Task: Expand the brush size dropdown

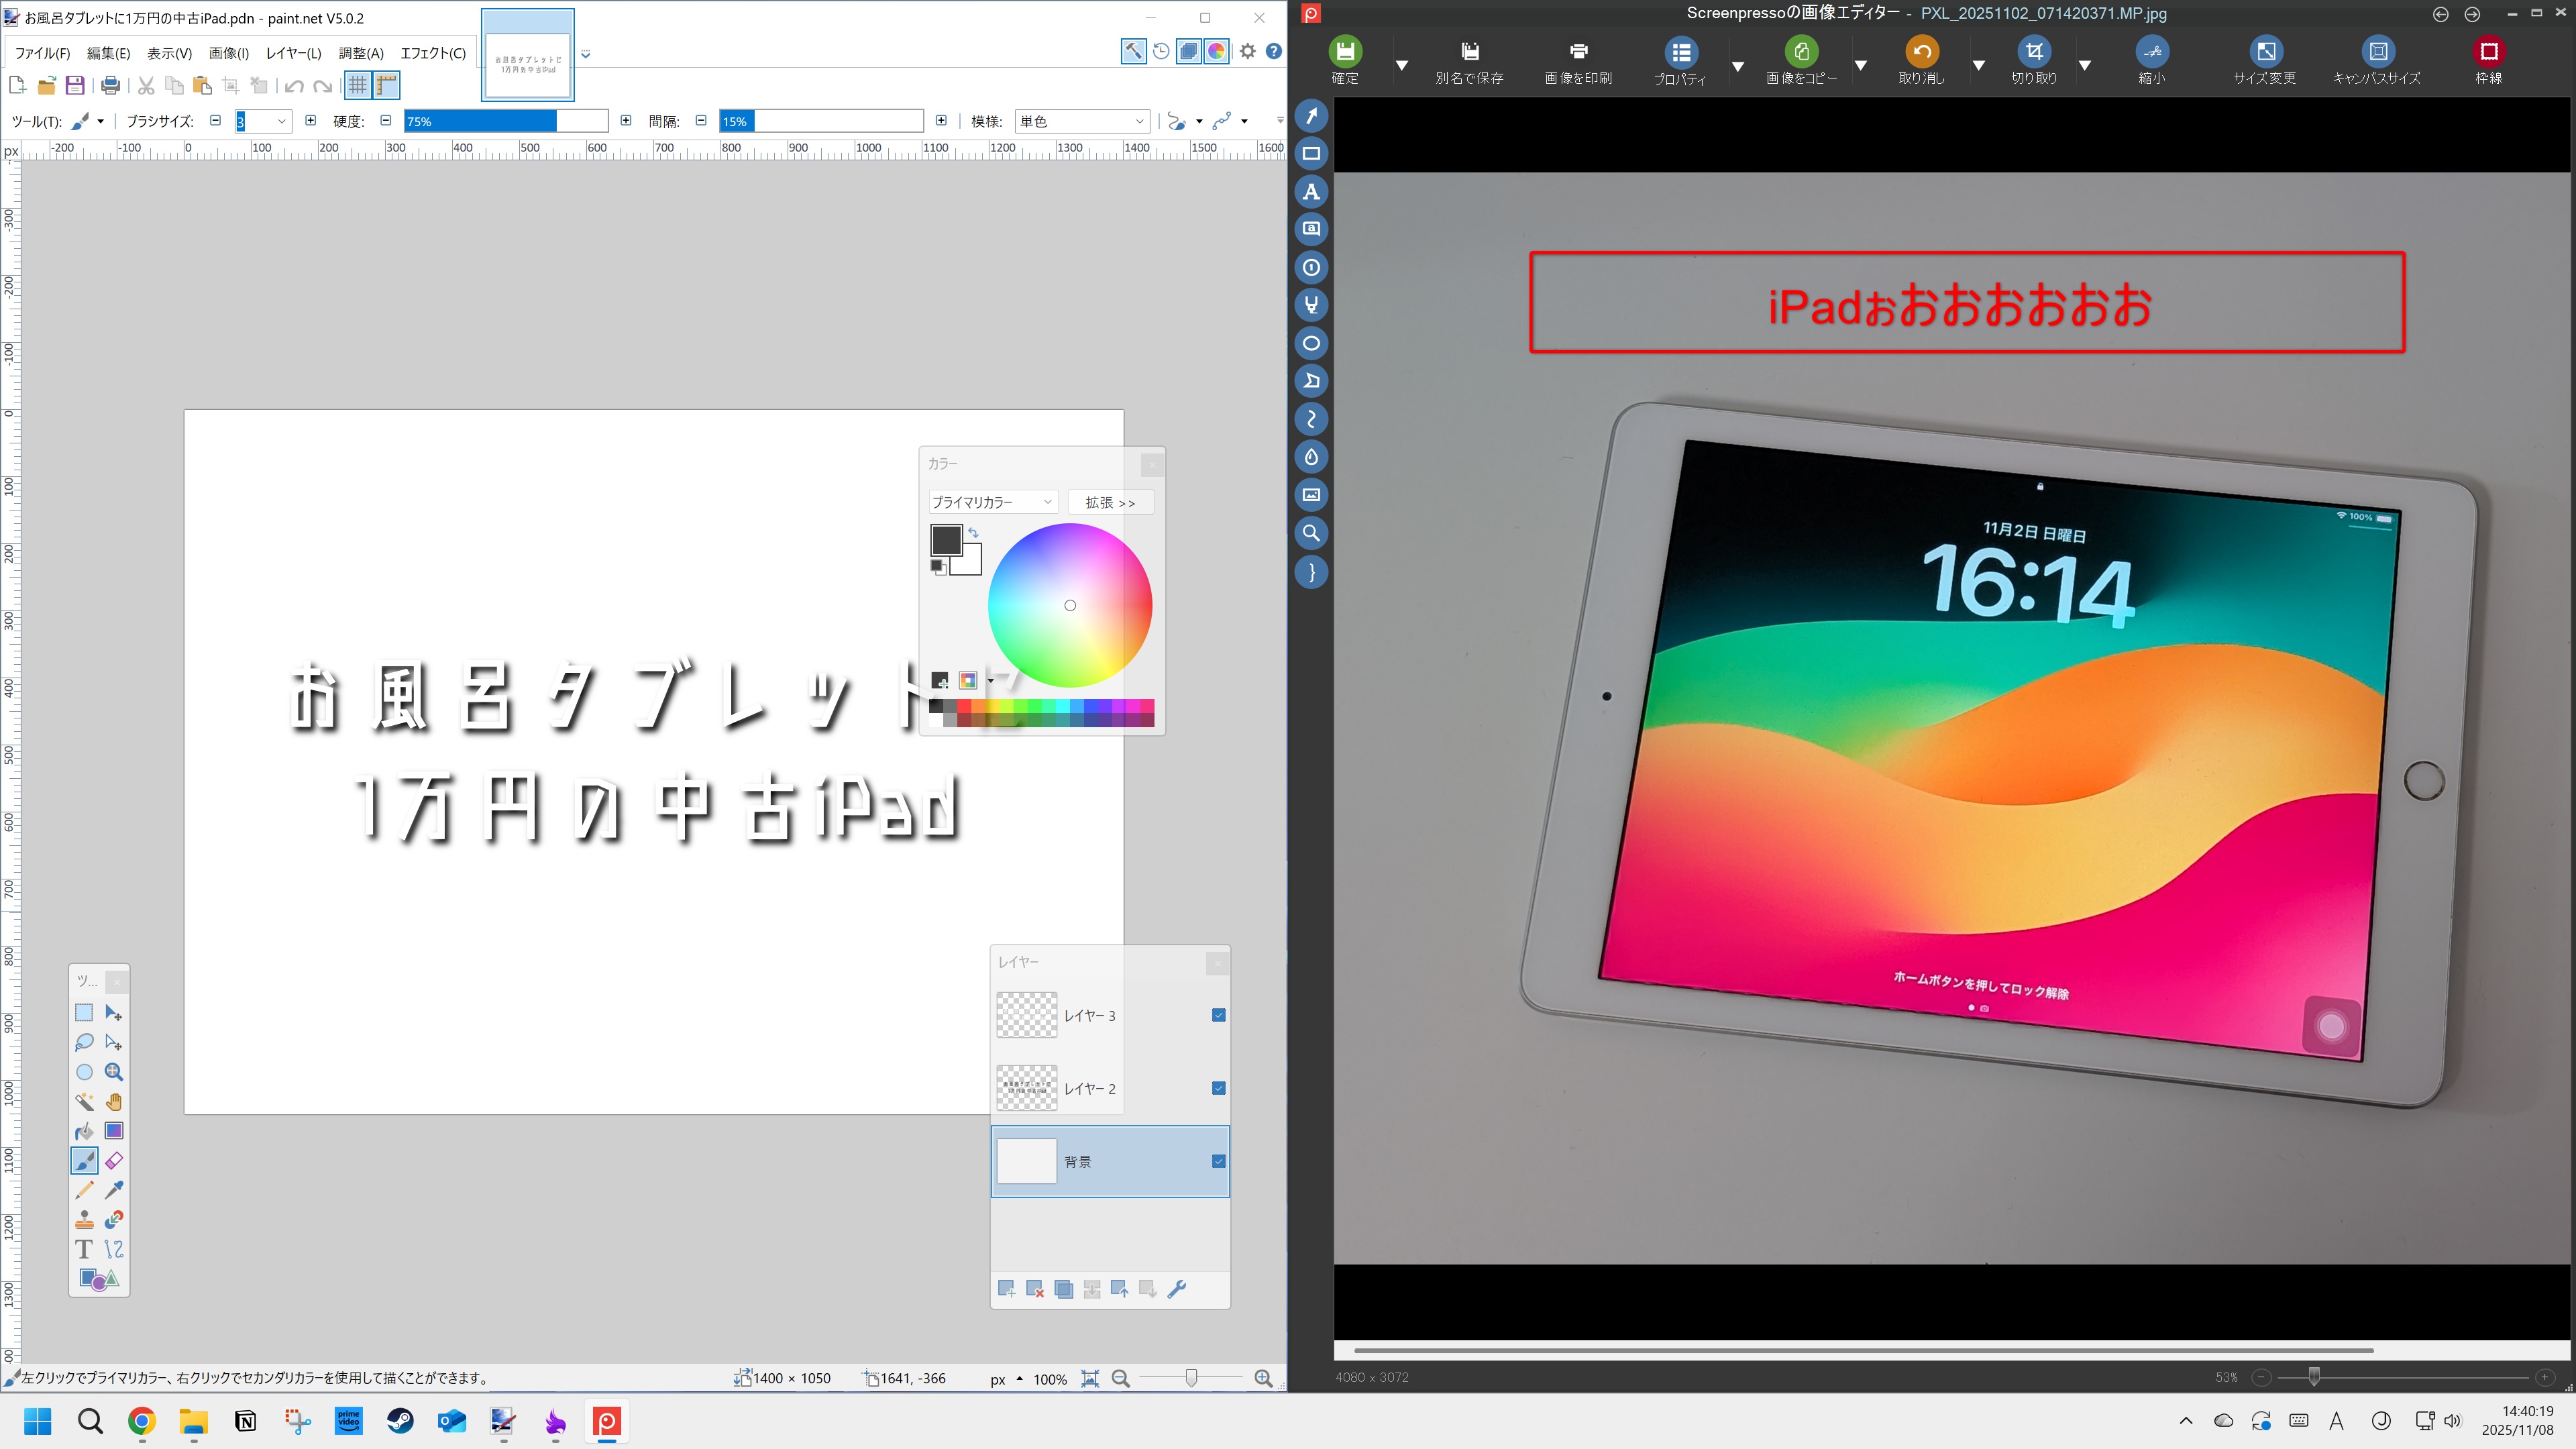Action: pyautogui.click(x=282, y=121)
